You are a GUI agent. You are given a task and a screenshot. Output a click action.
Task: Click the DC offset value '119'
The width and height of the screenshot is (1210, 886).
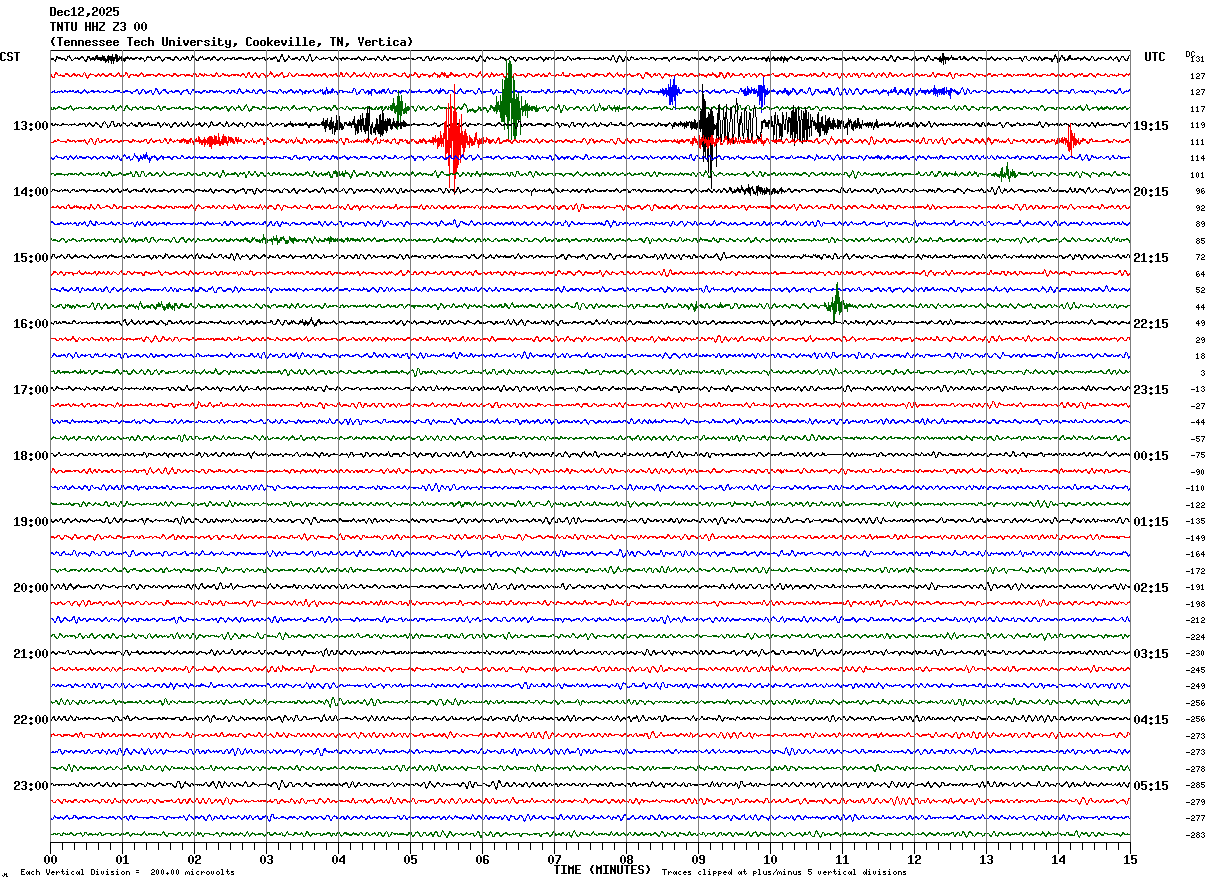[x=1197, y=126]
